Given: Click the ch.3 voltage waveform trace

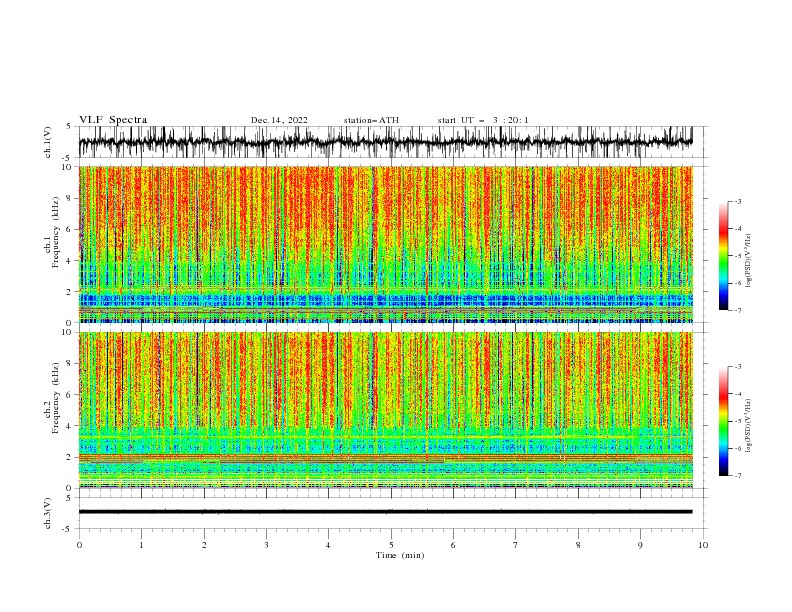Looking at the screenshot, I should (385, 512).
